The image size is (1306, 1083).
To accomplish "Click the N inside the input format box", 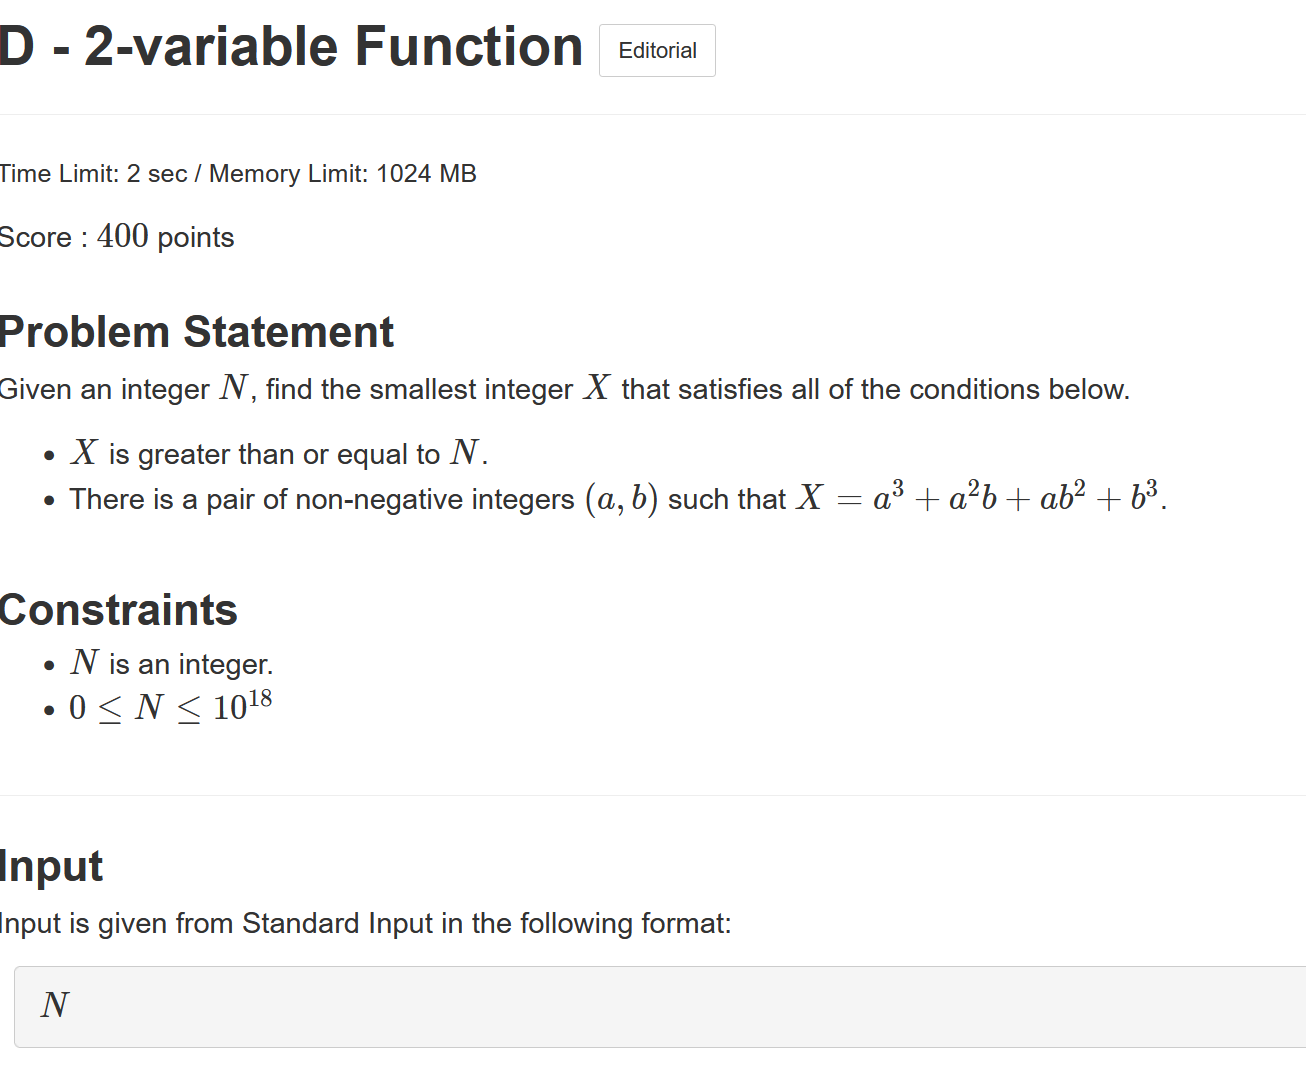I will 55,1005.
